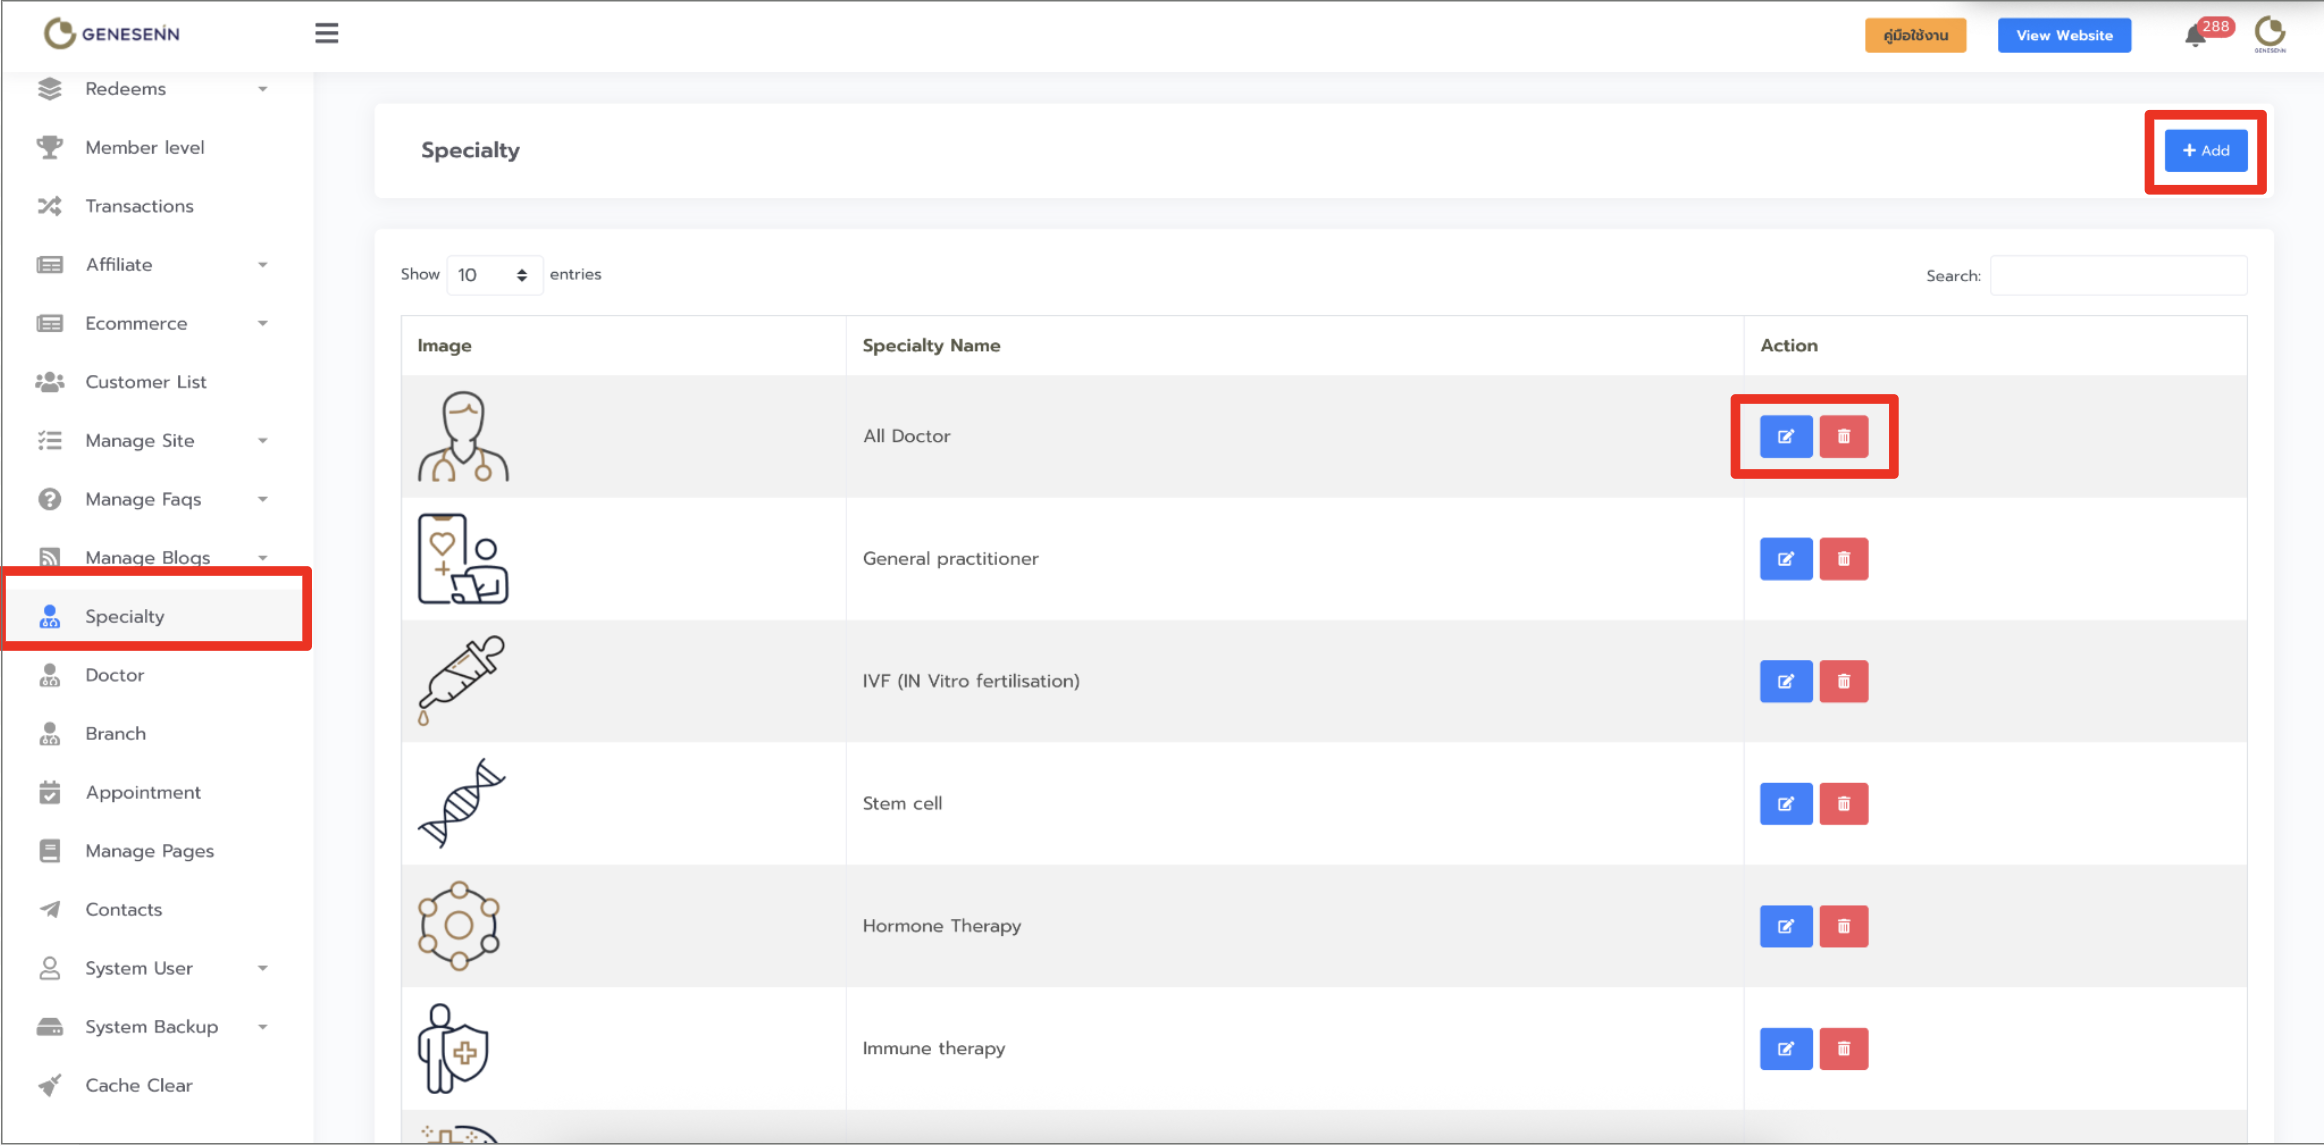2324x1146 pixels.
Task: Open Customer List page
Action: coord(146,382)
